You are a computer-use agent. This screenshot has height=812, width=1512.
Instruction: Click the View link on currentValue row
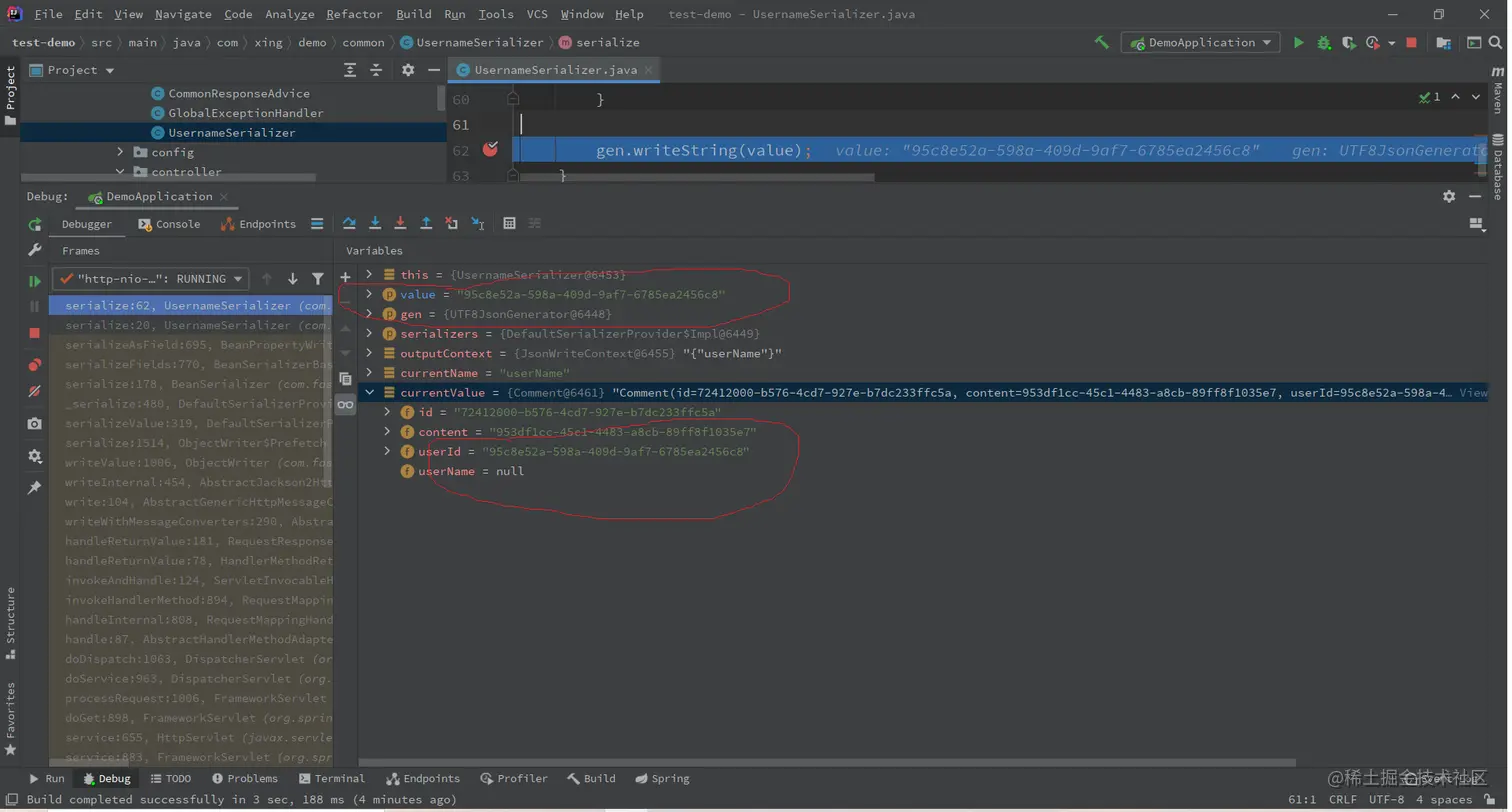click(x=1474, y=393)
